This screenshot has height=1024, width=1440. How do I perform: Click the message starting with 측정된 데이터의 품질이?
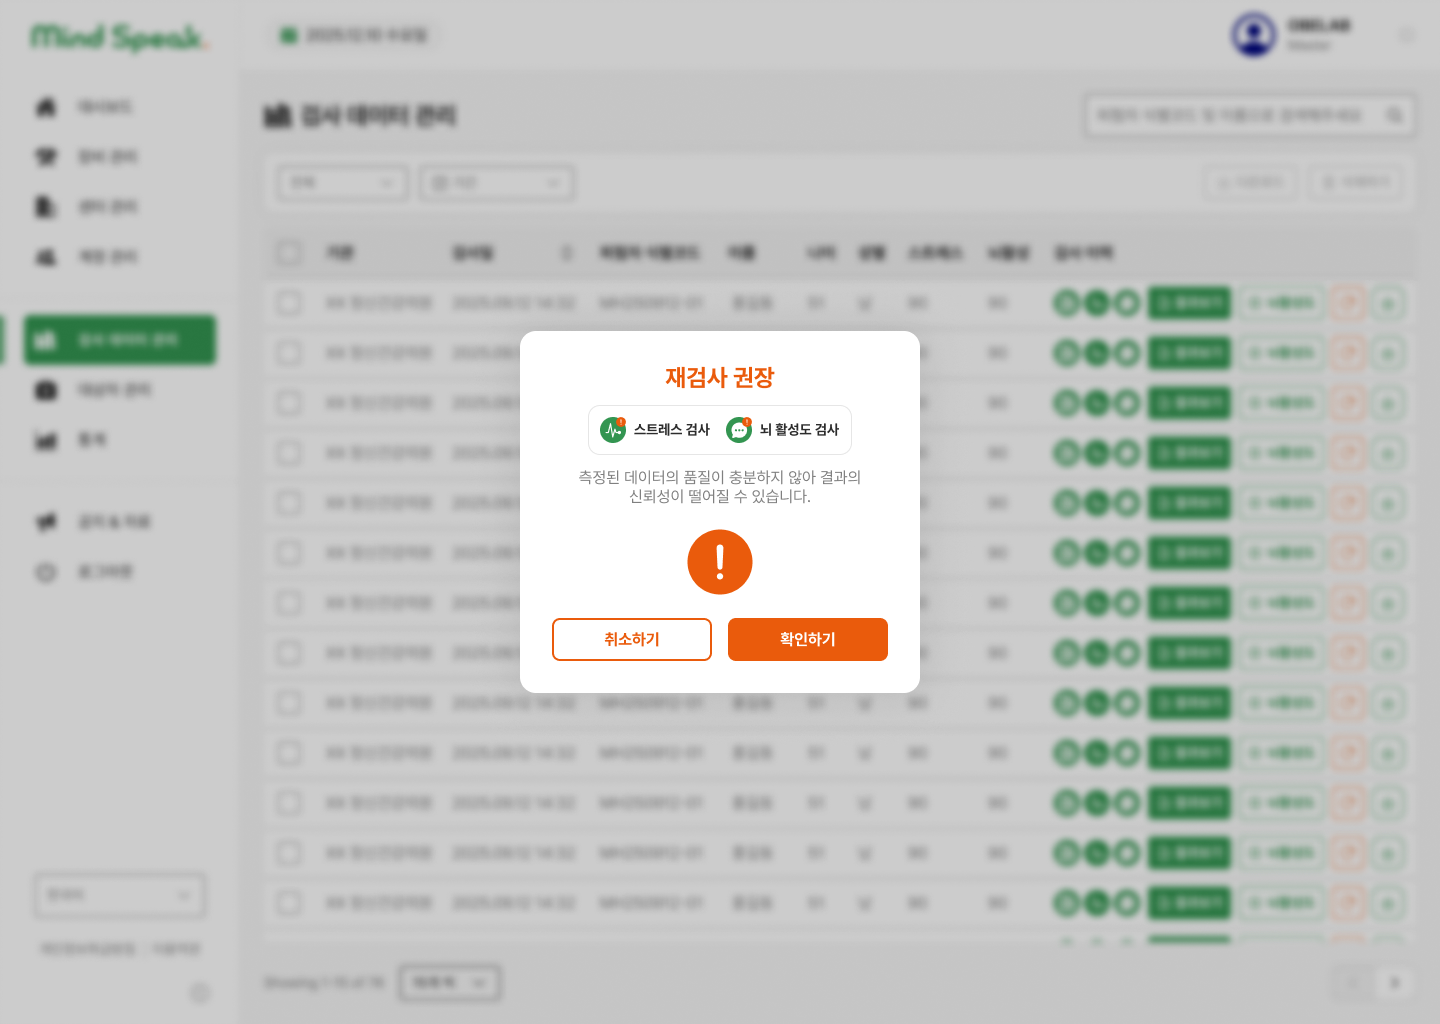coord(720,486)
